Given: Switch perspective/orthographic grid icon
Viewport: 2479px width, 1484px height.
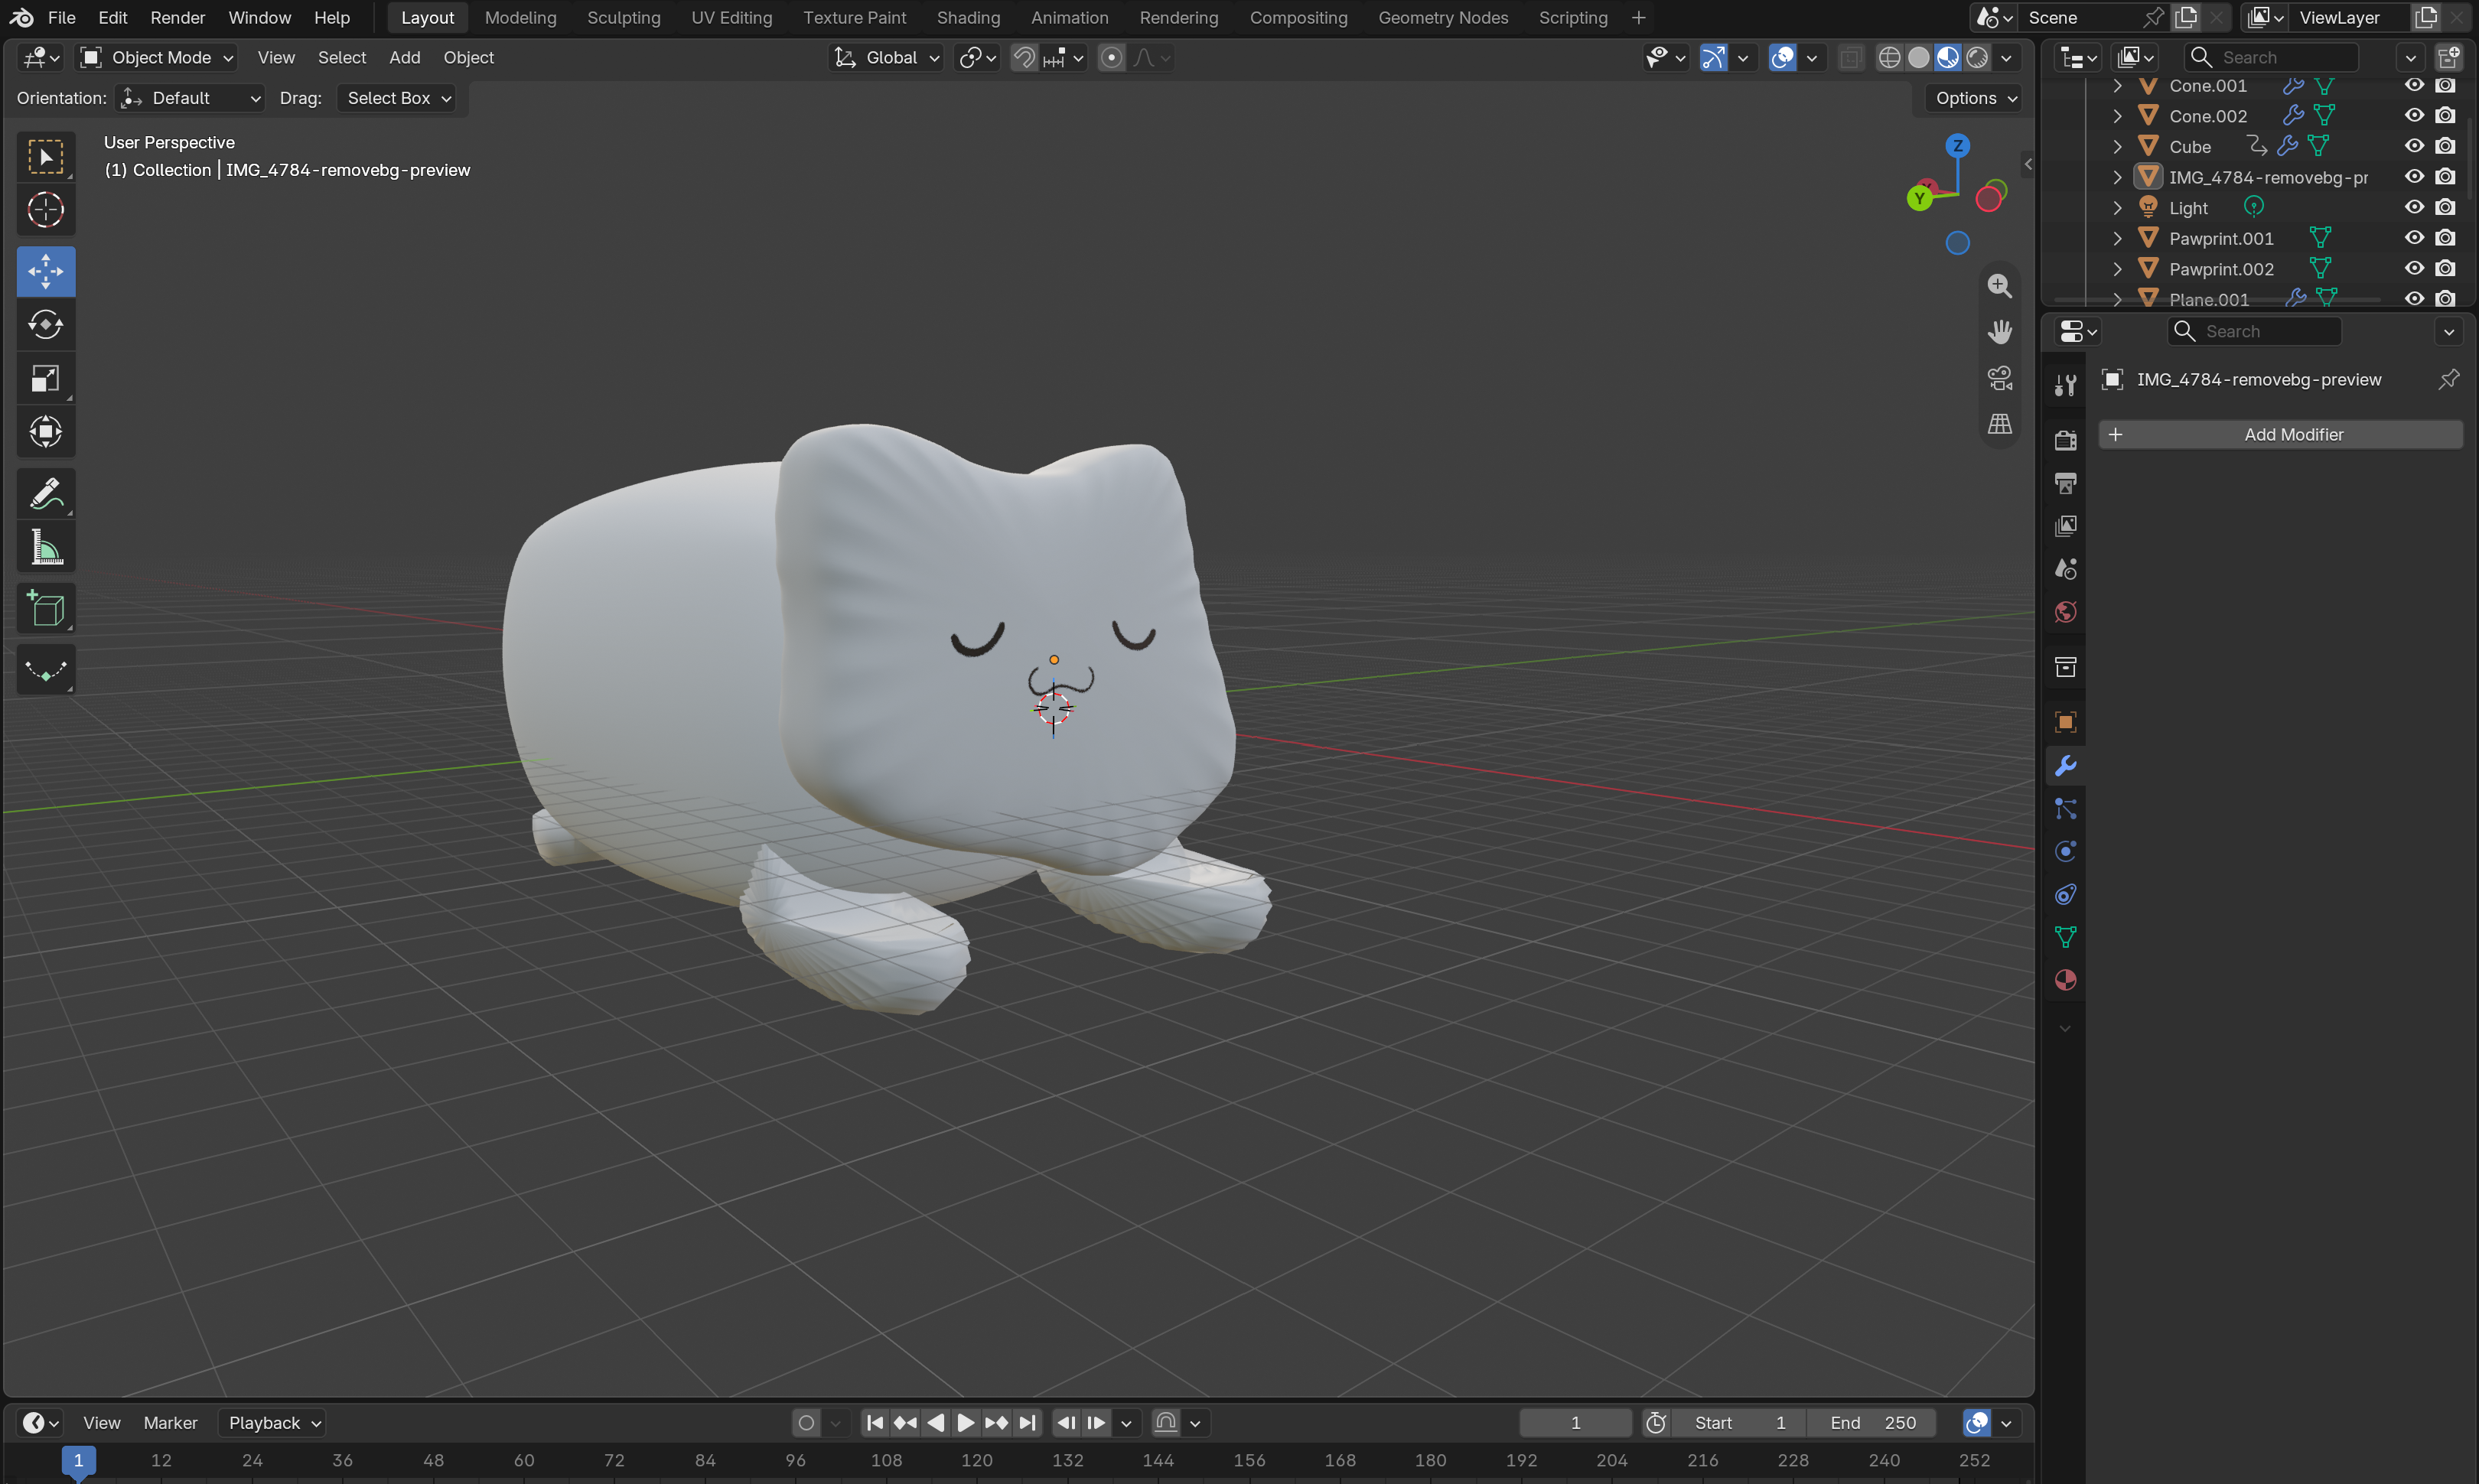Looking at the screenshot, I should point(1999,424).
